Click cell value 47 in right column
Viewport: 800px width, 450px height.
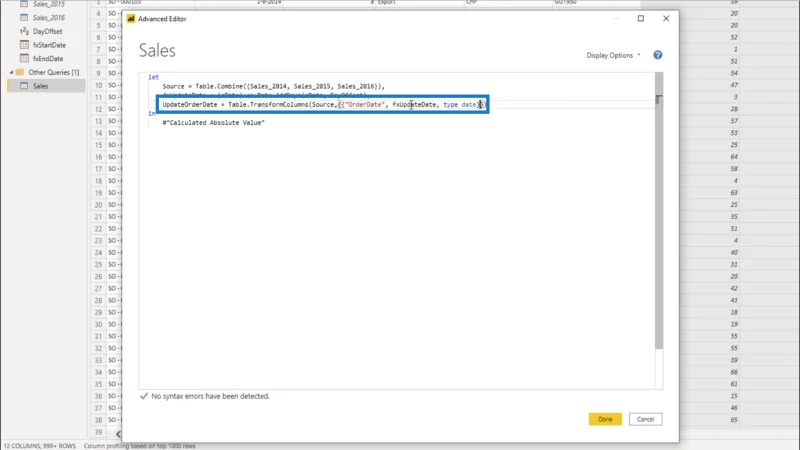(734, 85)
